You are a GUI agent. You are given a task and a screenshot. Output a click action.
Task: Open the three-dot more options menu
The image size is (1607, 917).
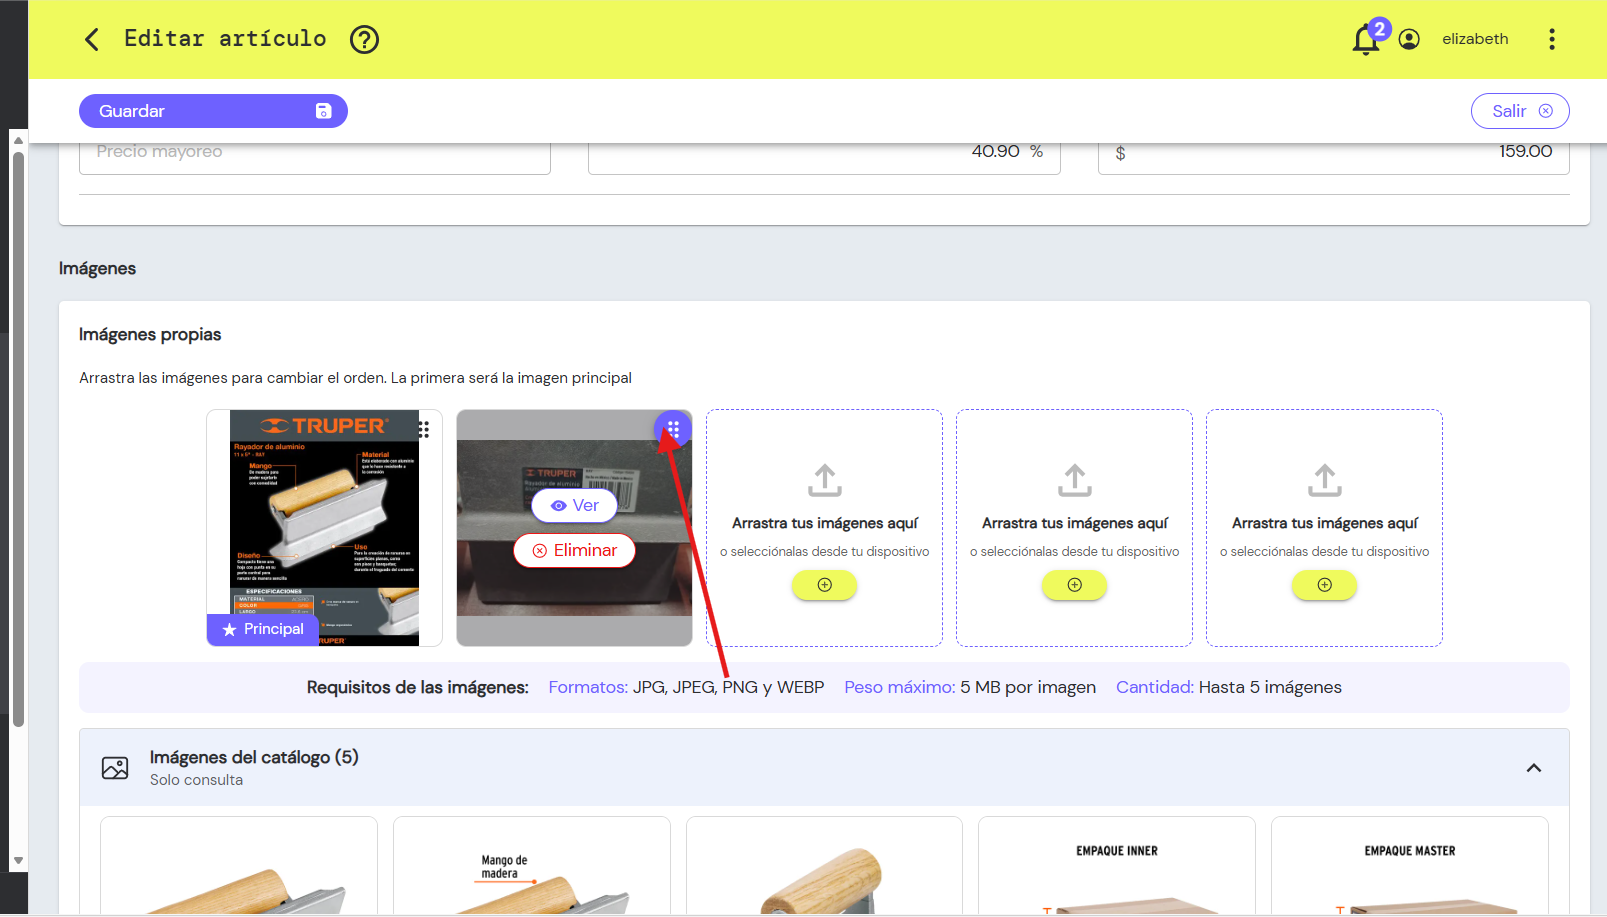pos(1552,39)
